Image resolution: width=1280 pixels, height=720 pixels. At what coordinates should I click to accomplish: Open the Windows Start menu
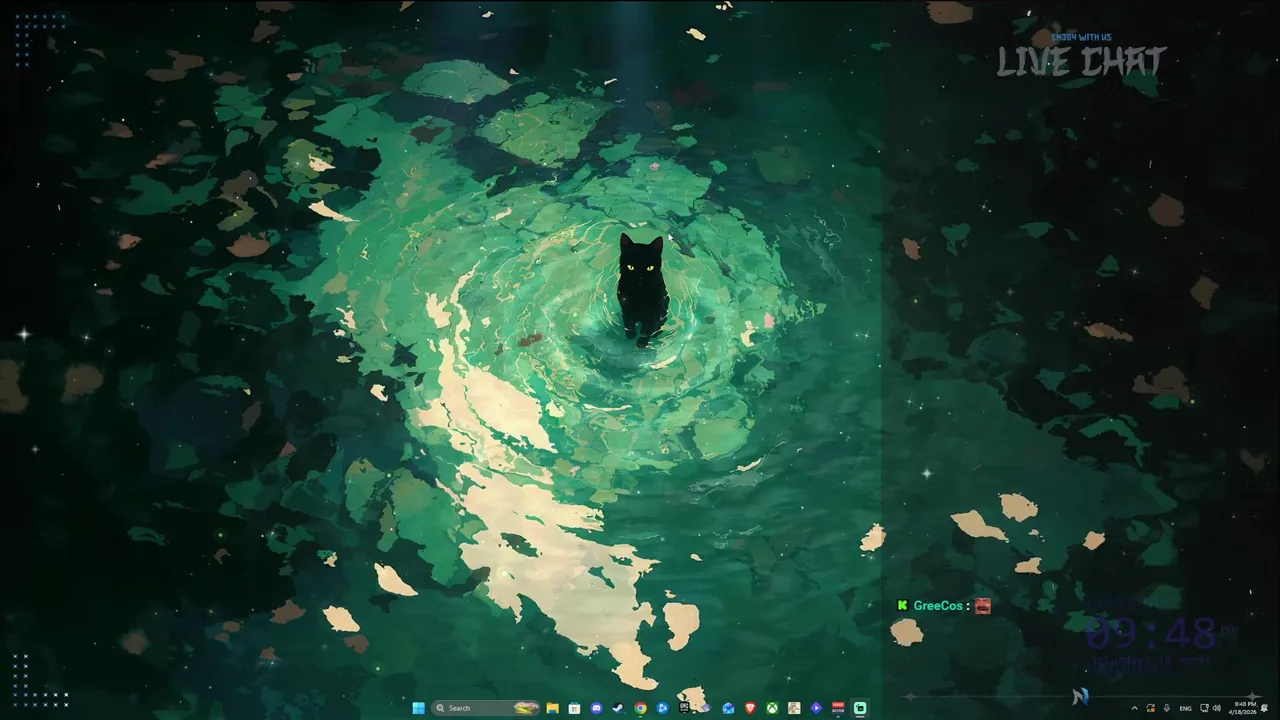(418, 708)
